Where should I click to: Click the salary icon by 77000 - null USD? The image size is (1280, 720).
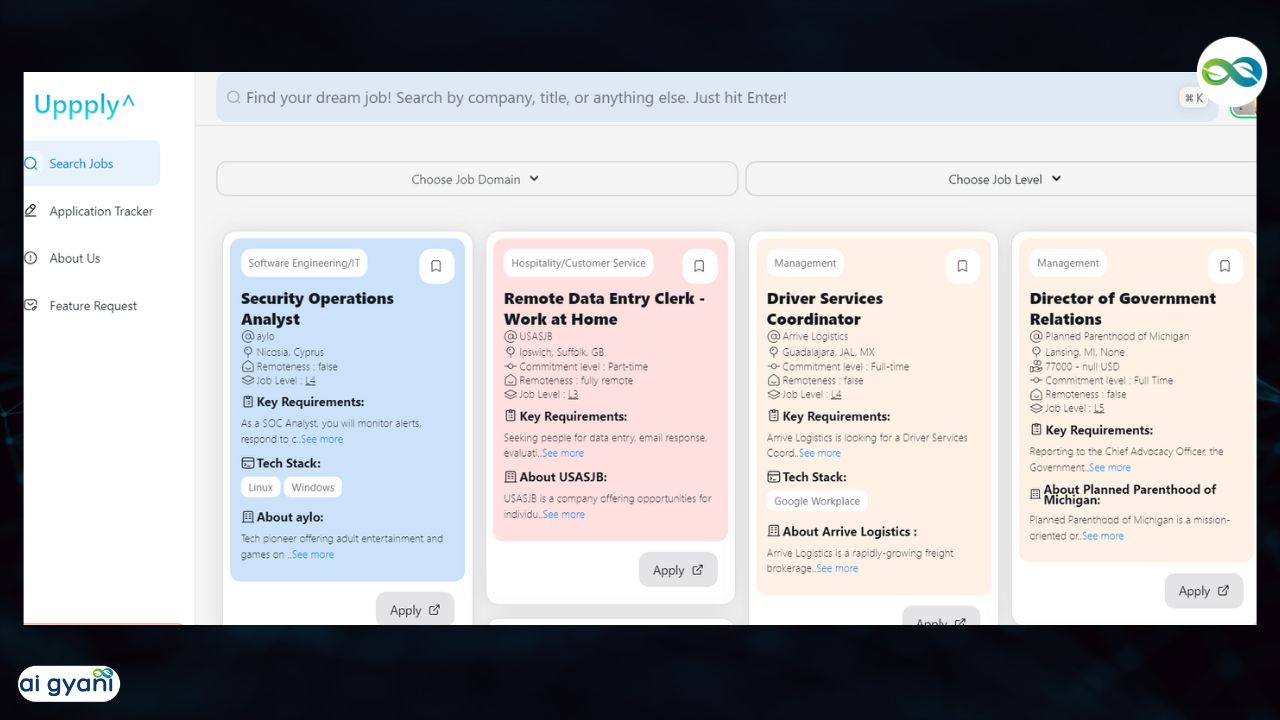[1036, 366]
